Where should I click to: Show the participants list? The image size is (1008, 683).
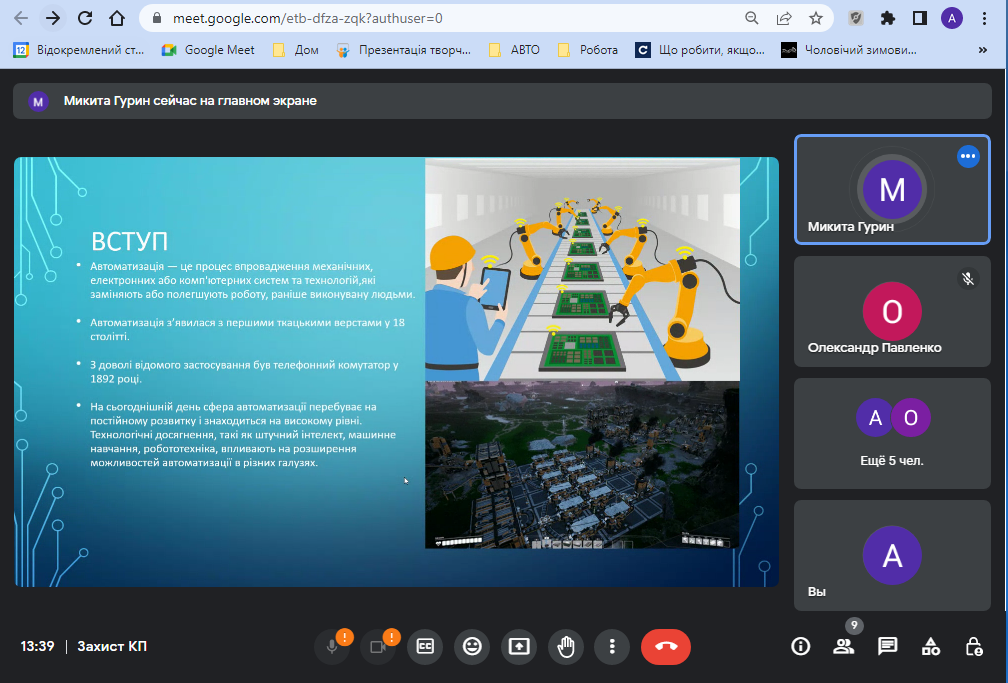point(844,646)
